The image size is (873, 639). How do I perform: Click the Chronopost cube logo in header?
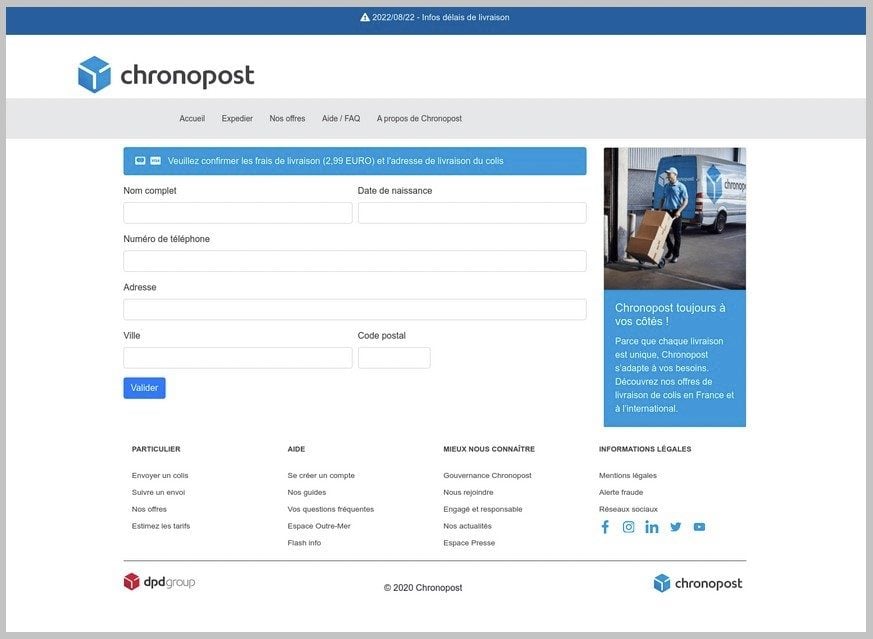pos(94,74)
